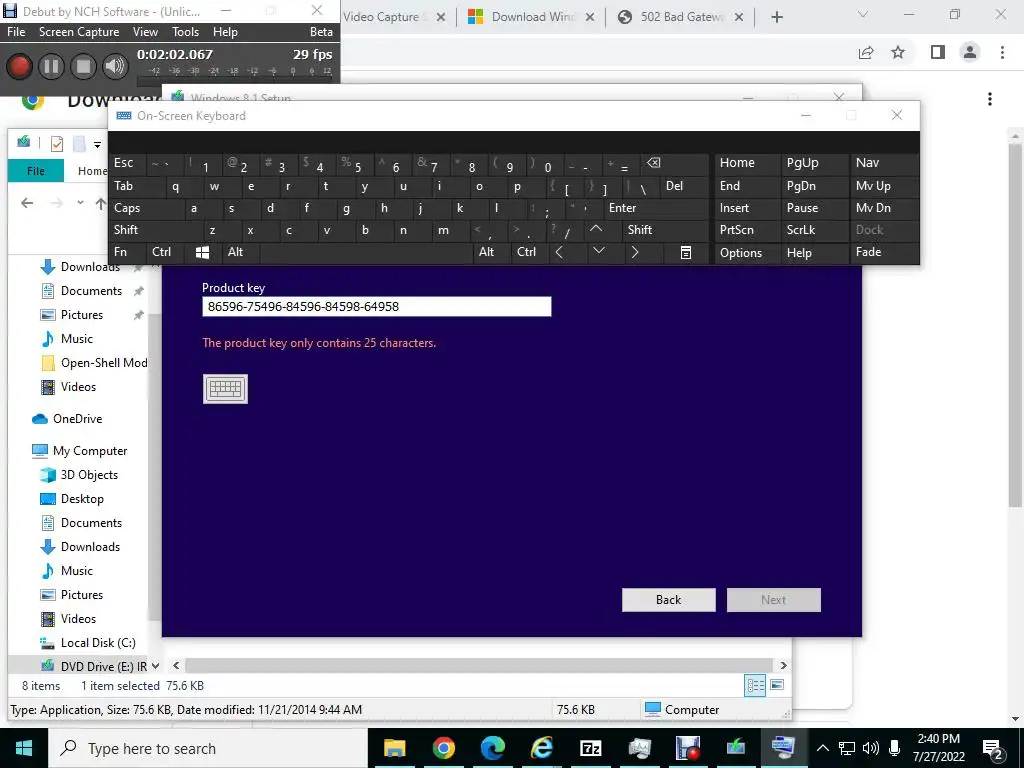Image resolution: width=1024 pixels, height=768 pixels.
Task: Toggle right Shift key on On-Screen Keyboard
Action: [665, 230]
